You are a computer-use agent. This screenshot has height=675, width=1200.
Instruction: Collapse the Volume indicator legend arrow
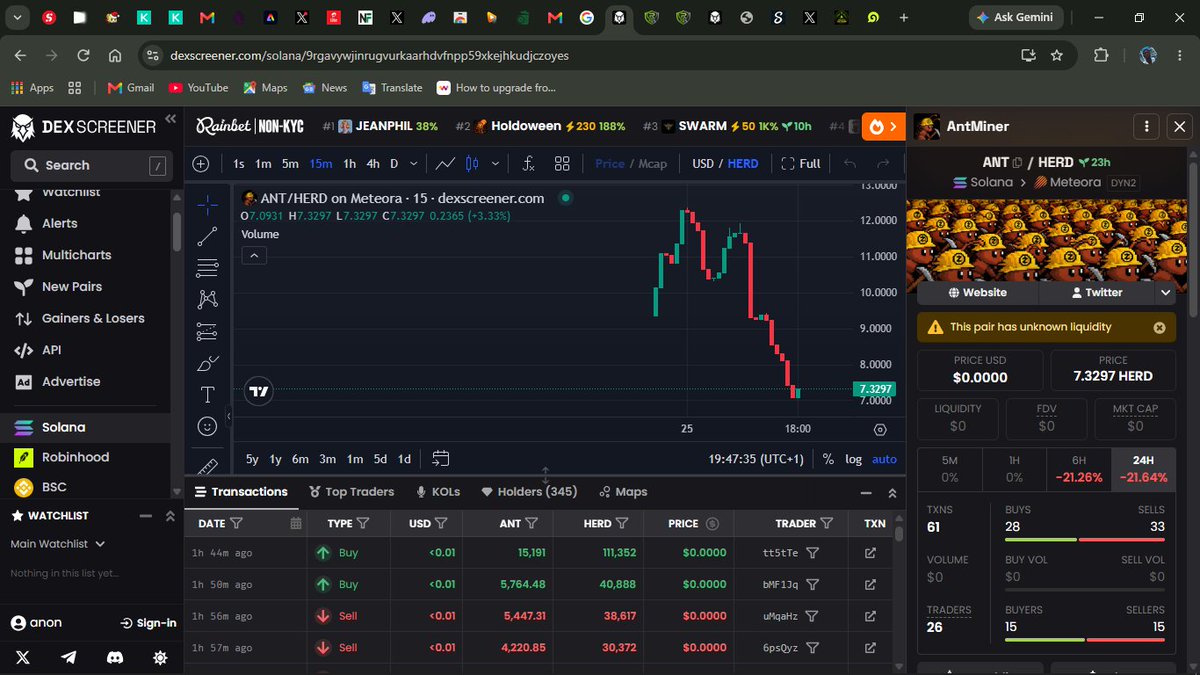[254, 256]
